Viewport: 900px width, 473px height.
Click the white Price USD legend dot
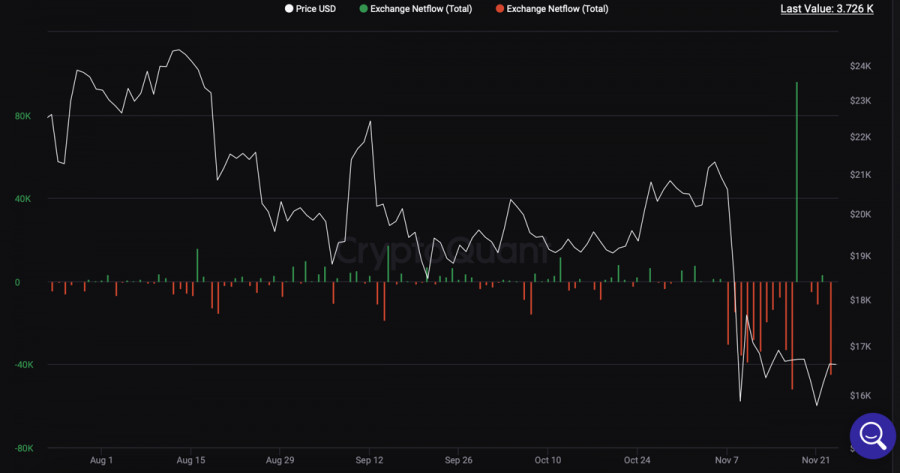point(289,9)
